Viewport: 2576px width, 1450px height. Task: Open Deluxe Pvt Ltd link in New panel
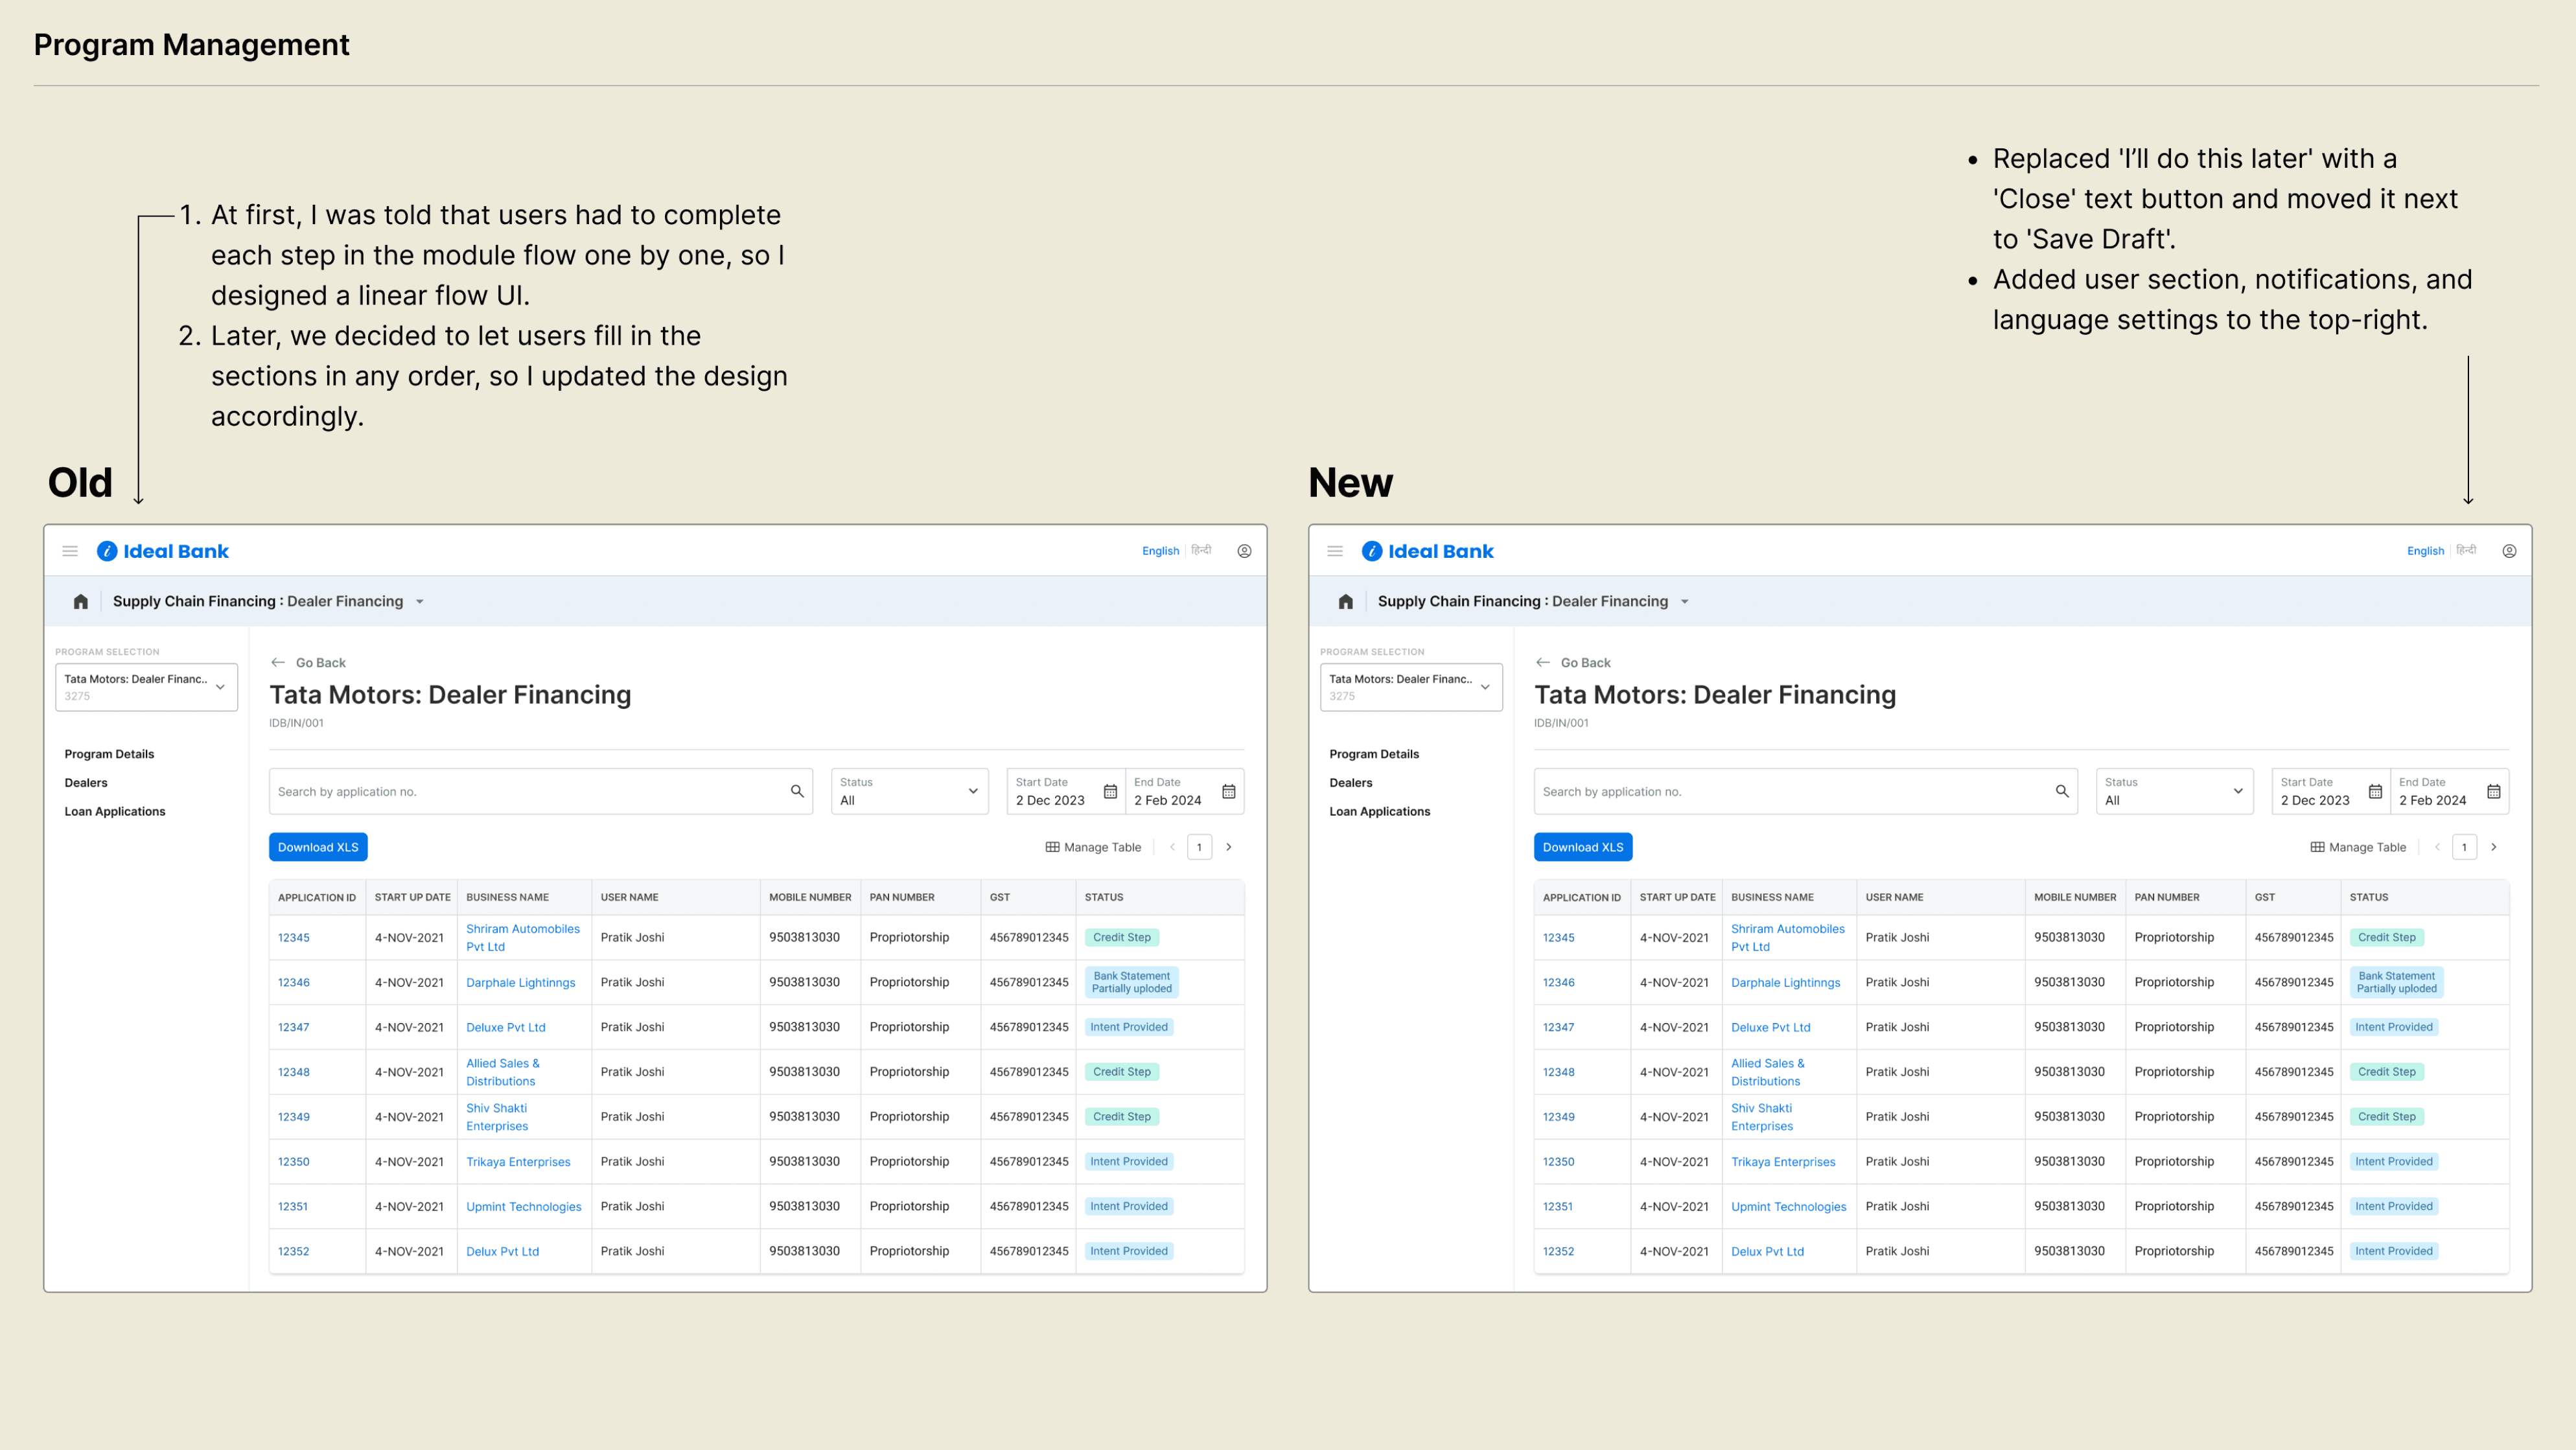click(1770, 1027)
